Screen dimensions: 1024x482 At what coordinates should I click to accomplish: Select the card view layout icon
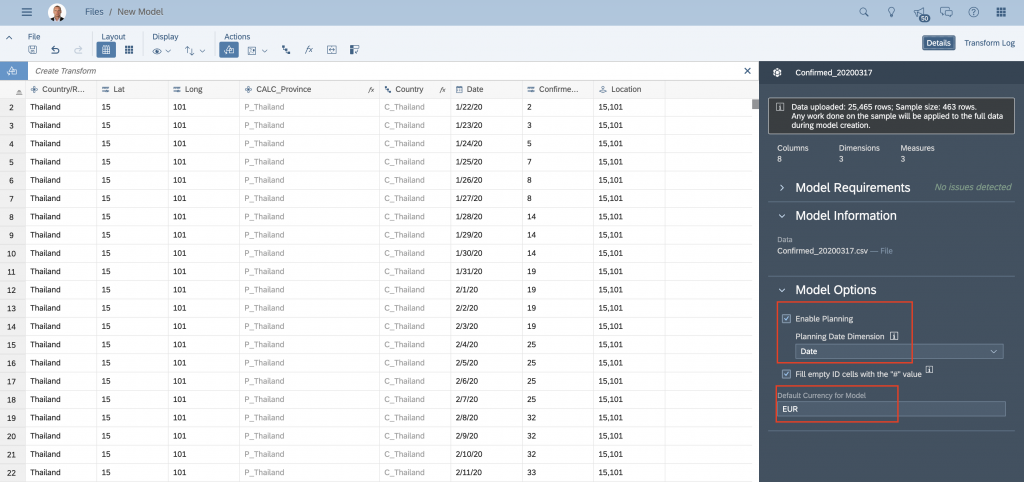[129, 50]
